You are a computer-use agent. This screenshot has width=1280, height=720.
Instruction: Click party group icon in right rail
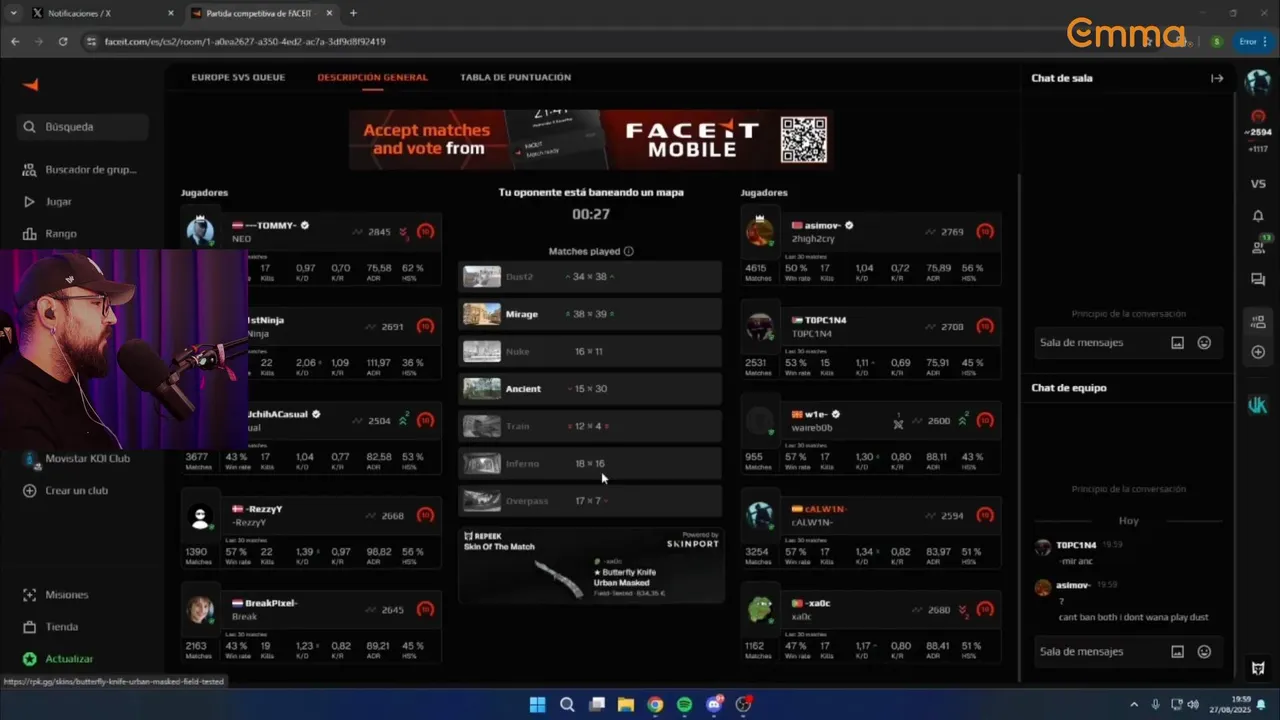tap(1258, 321)
